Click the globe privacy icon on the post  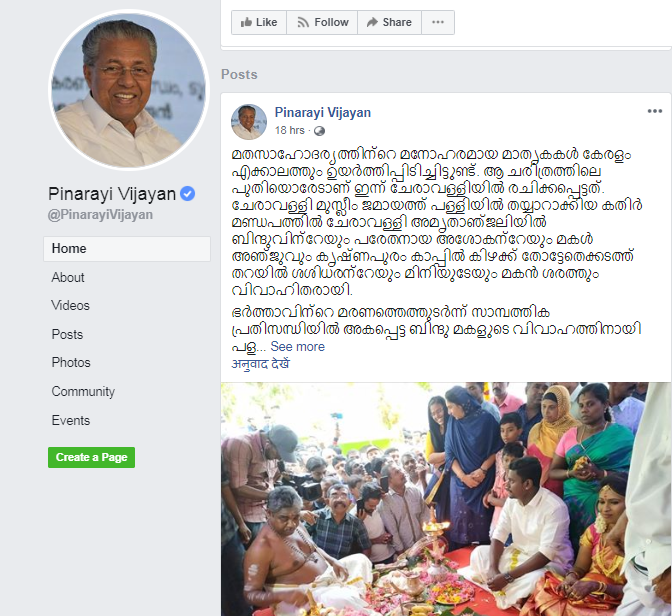pyautogui.click(x=319, y=131)
